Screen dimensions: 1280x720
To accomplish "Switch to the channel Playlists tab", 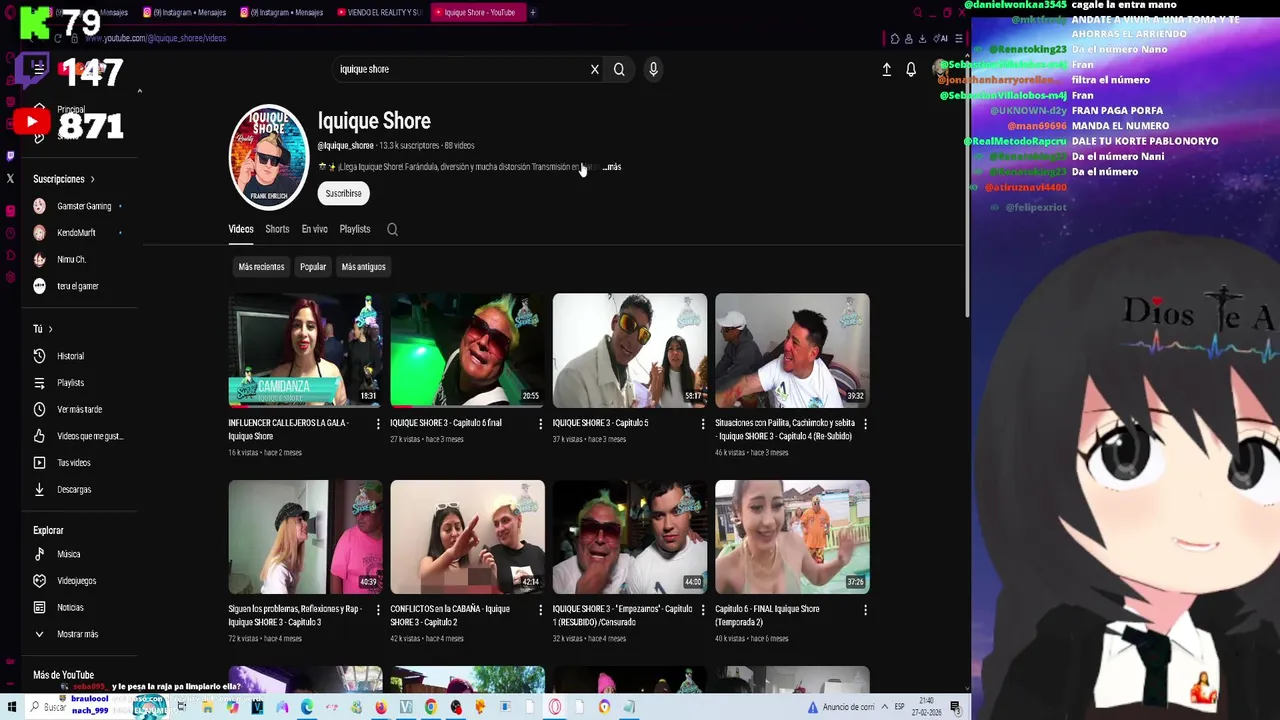I will 355,229.
